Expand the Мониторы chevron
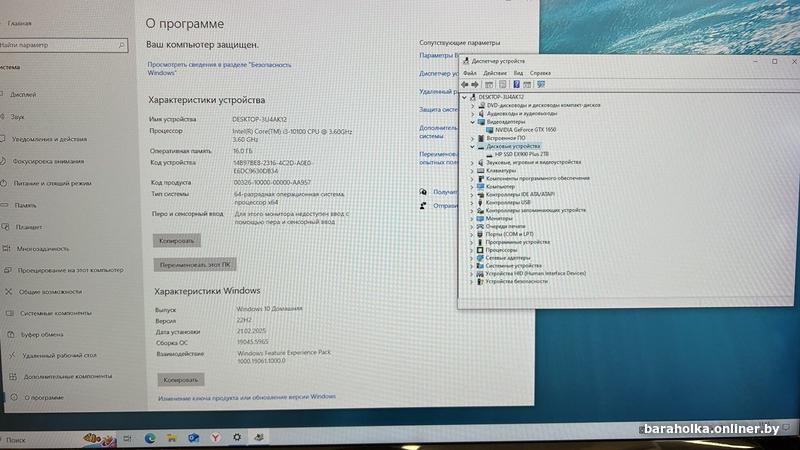 pos(471,218)
